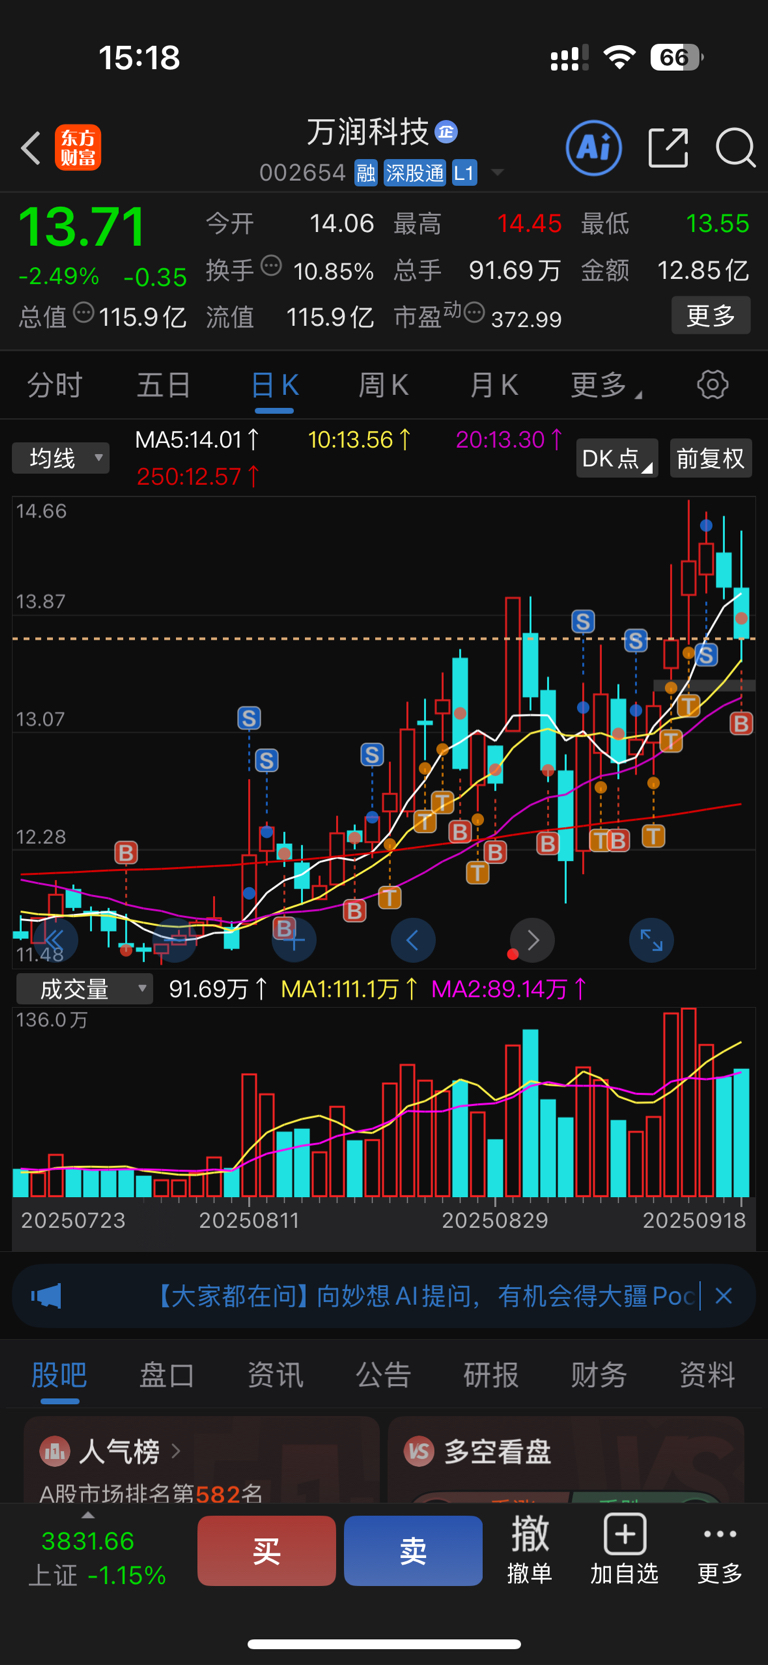The width and height of the screenshot is (769, 1665).
Task: Jump chart to earliest double-arrow icon
Action: click(x=54, y=940)
